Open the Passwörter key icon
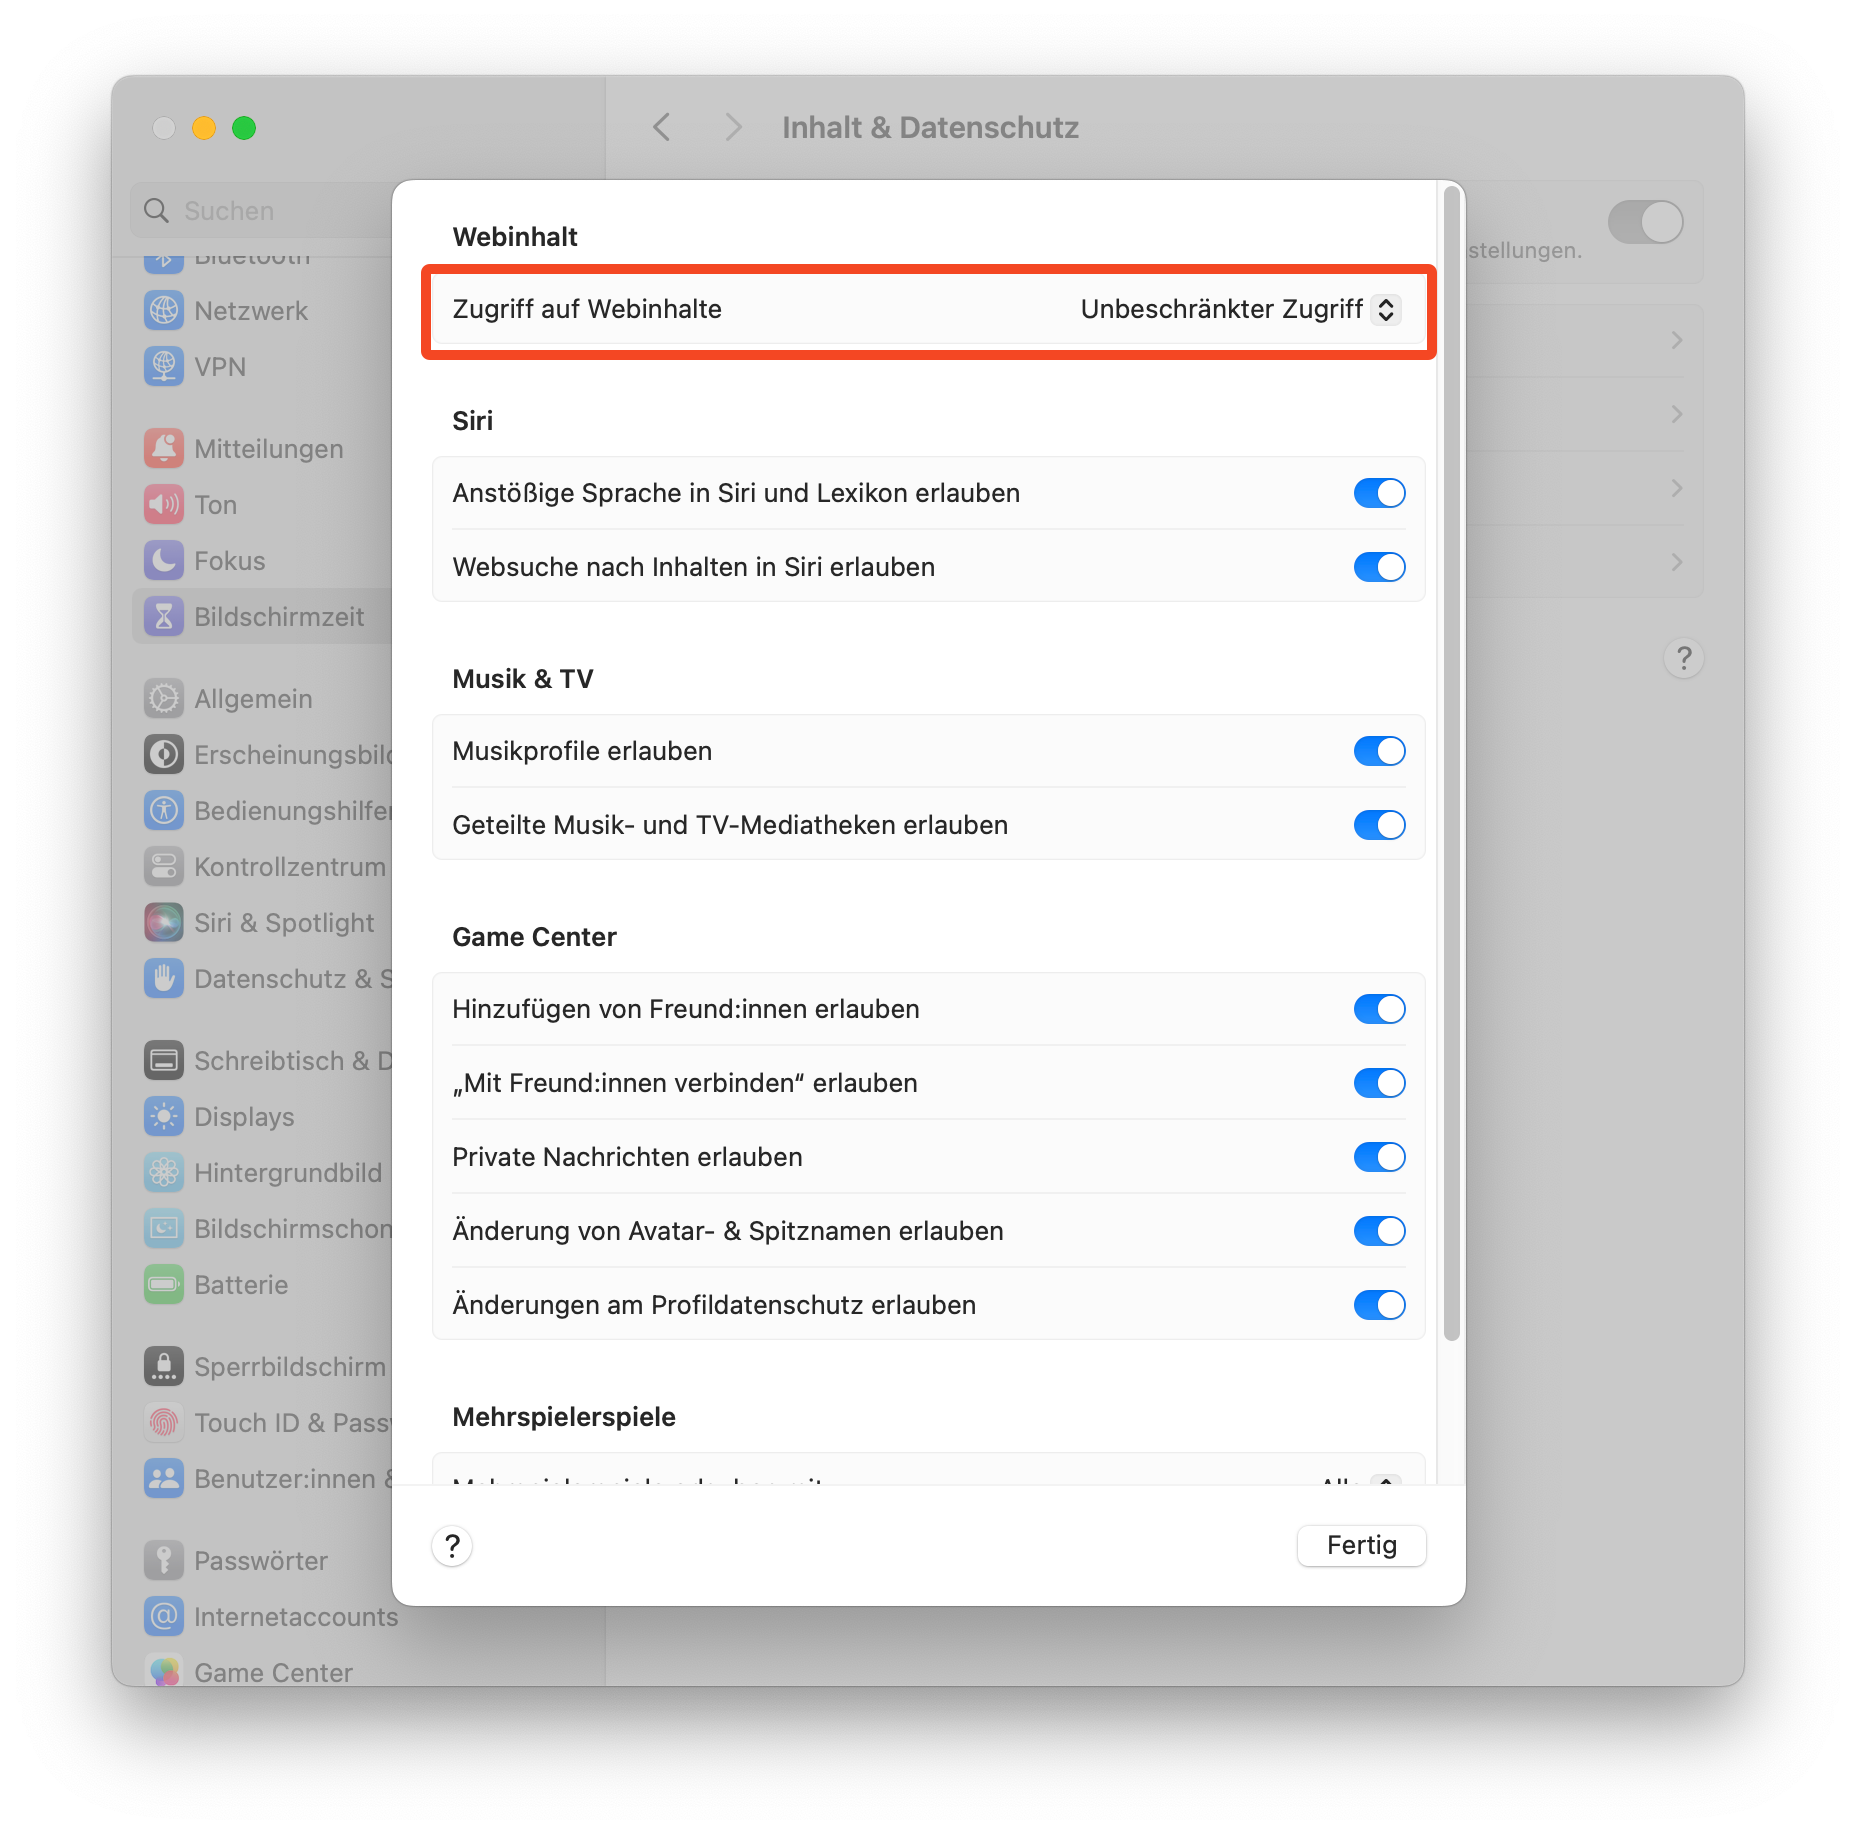 point(164,1561)
